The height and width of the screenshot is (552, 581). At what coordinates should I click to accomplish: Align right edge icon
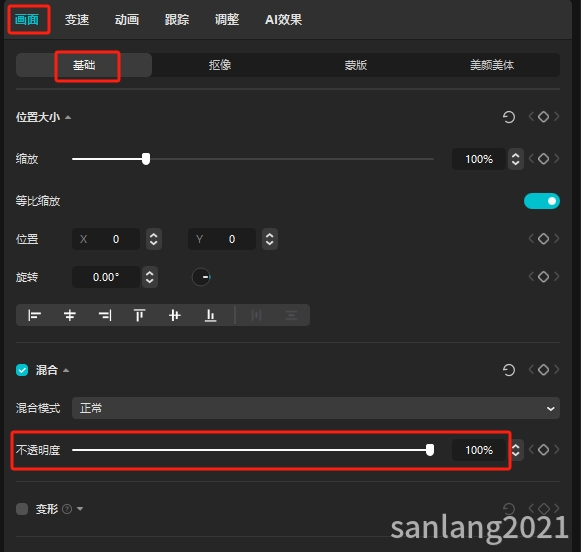[105, 315]
